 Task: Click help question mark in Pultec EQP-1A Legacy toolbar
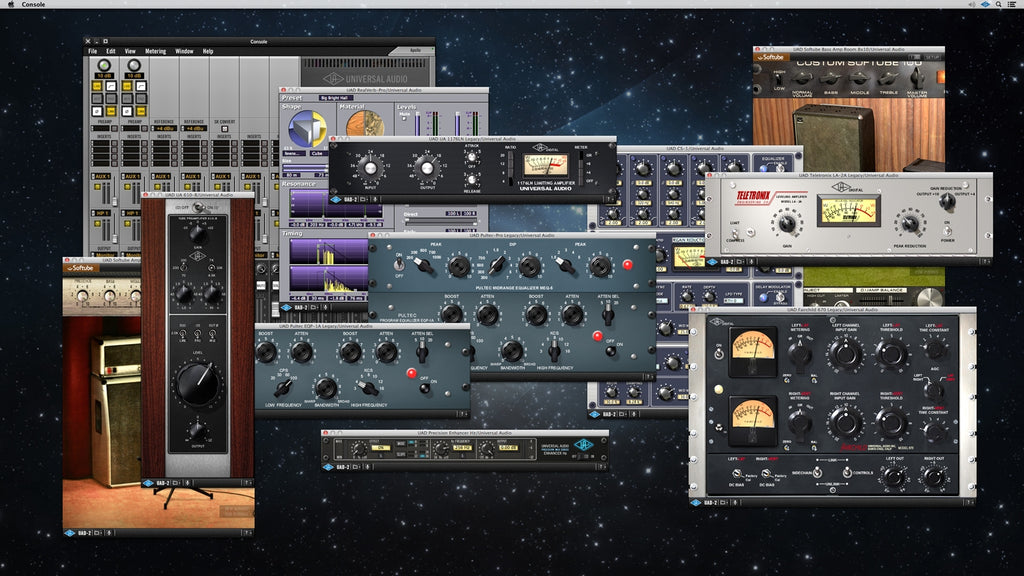[462, 413]
